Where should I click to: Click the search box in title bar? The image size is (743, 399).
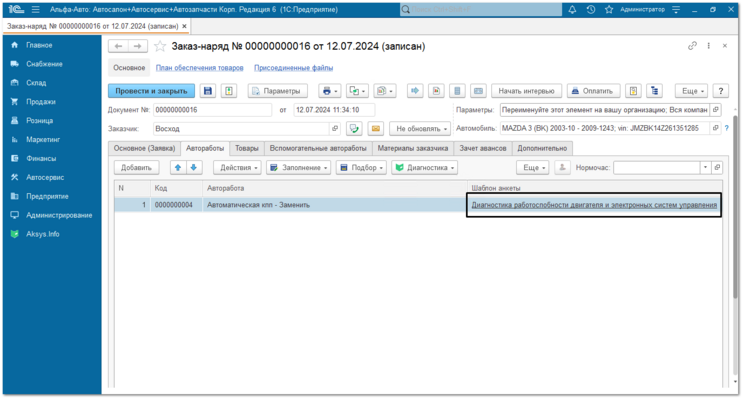(x=480, y=9)
